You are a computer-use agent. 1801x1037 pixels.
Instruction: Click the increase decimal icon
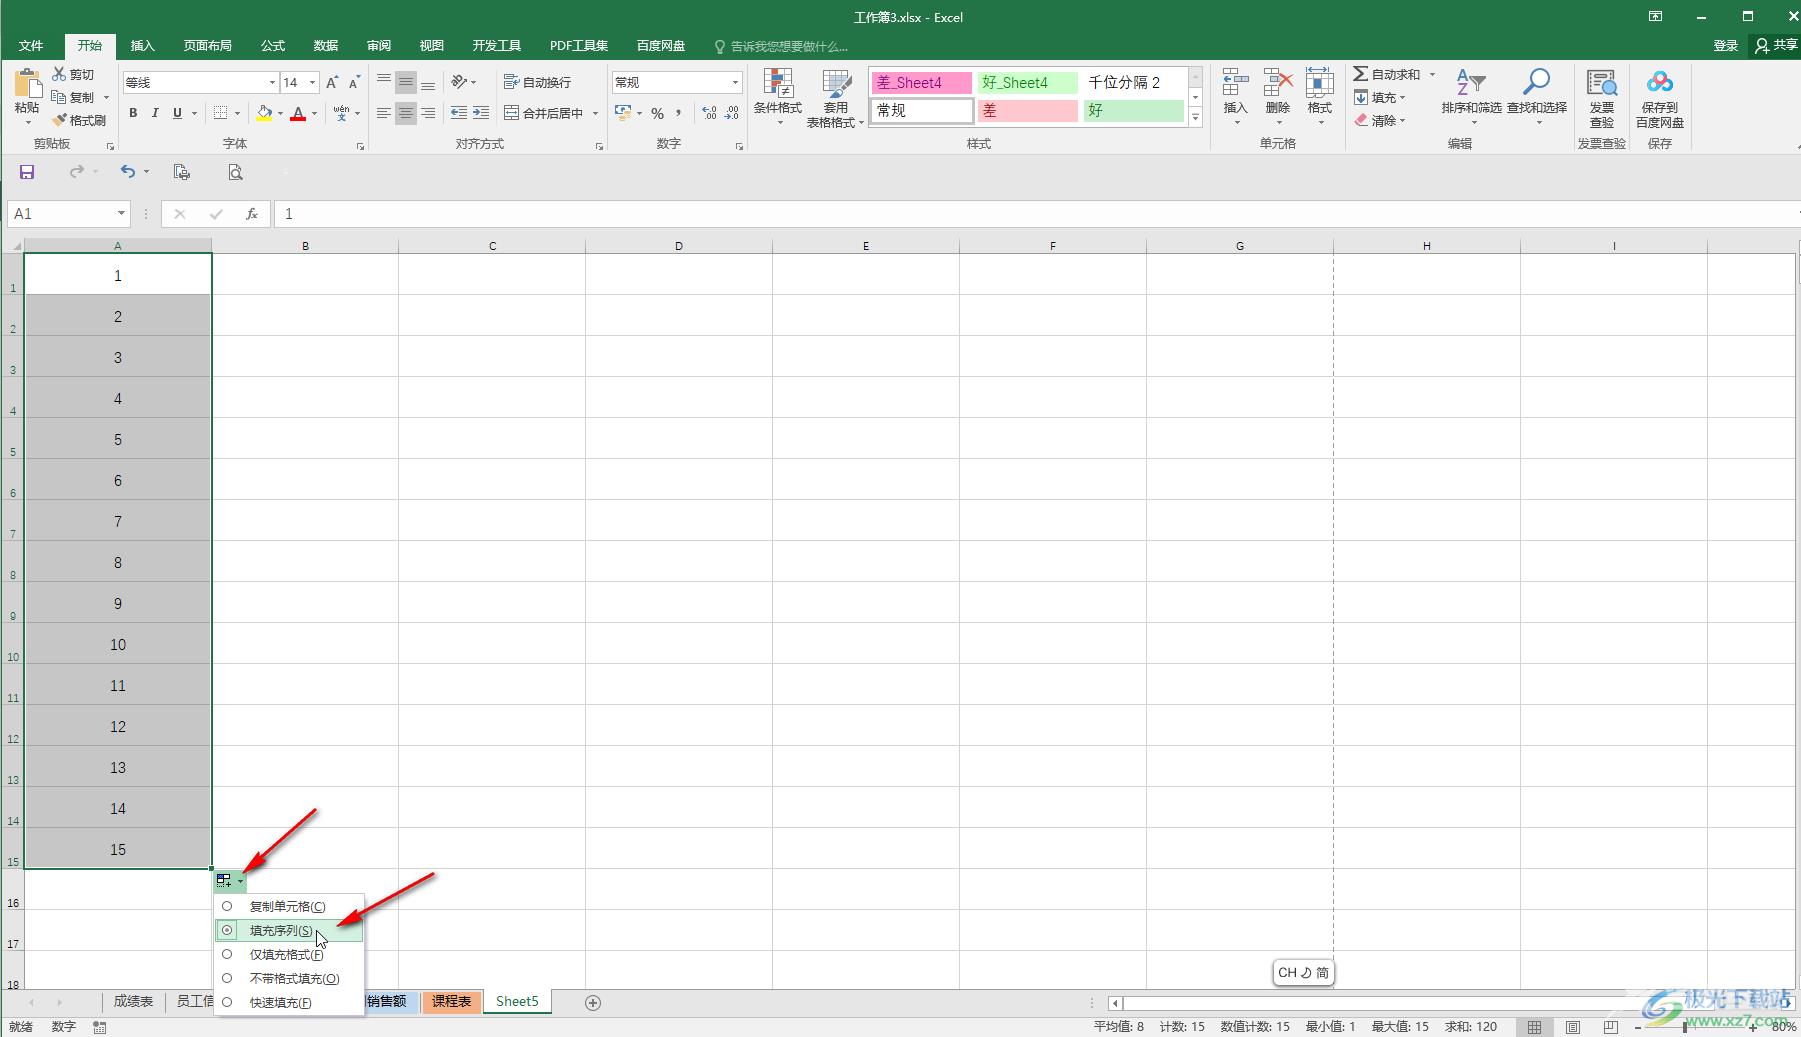[709, 113]
